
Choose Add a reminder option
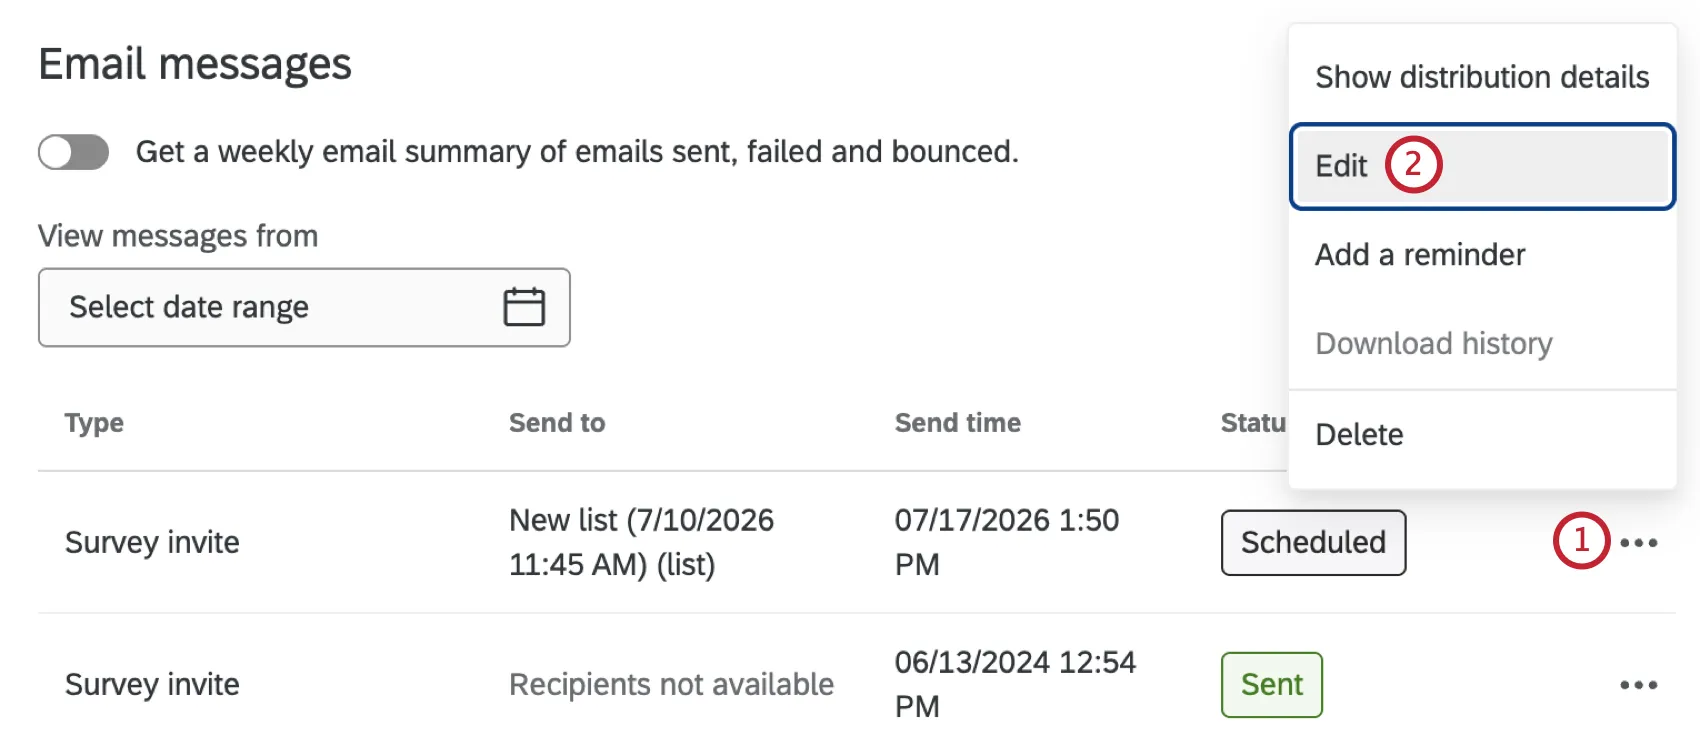(x=1482, y=255)
